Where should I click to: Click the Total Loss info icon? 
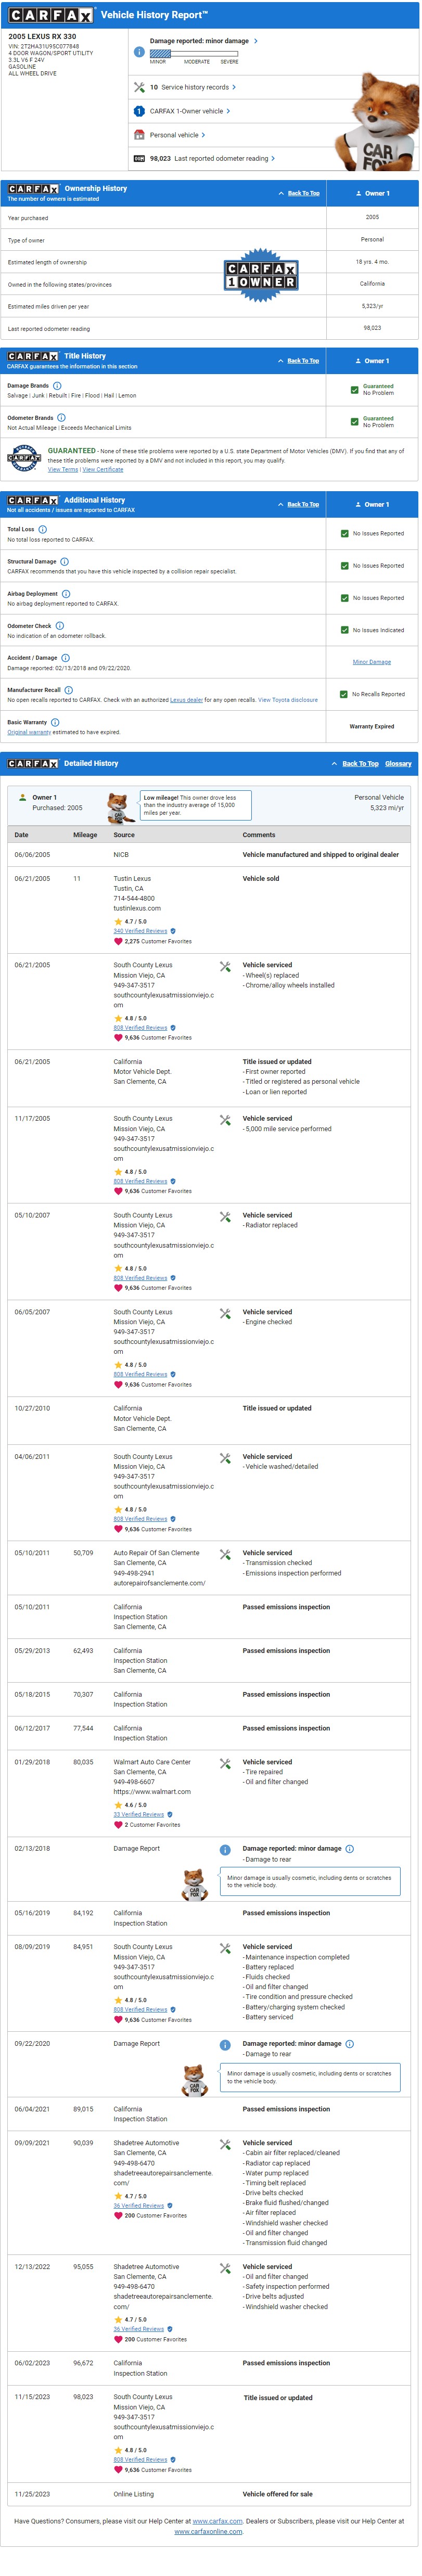tap(42, 530)
